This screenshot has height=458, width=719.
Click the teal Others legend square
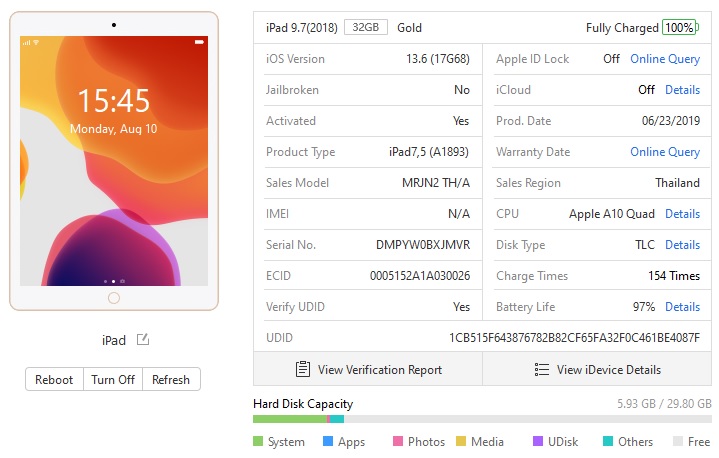coord(608,441)
